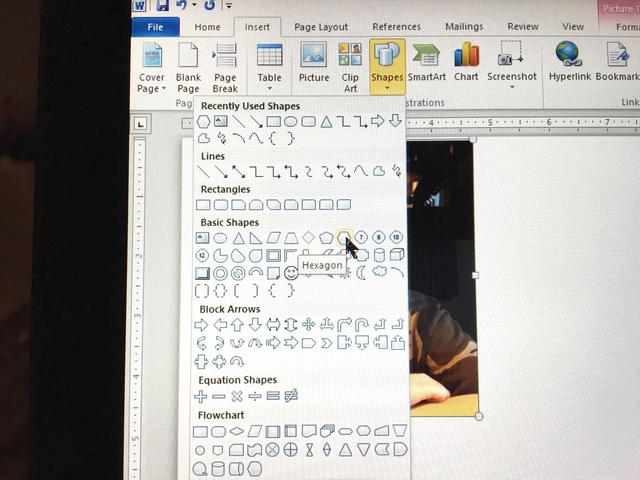Select the Left Arrow in Block Arrows
Screen dimensions: 640x480
pos(220,325)
